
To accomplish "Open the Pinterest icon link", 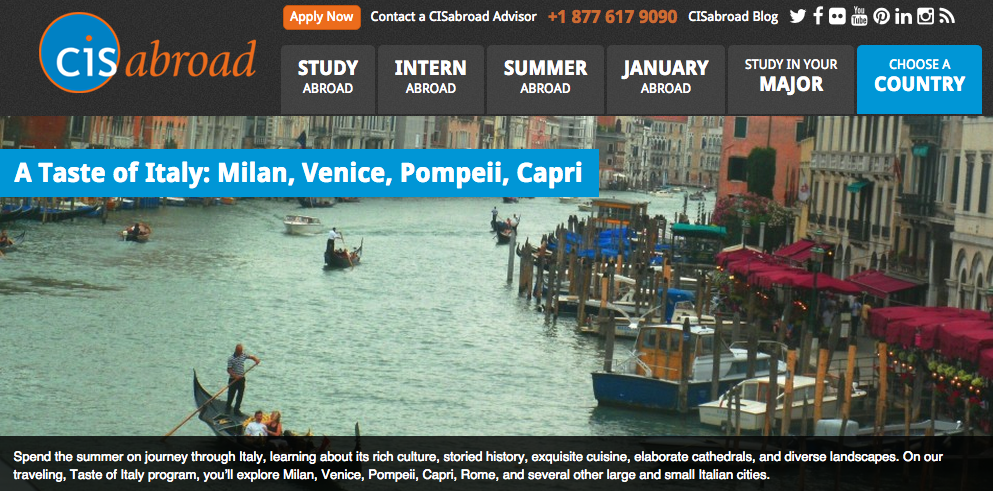I will tap(881, 16).
